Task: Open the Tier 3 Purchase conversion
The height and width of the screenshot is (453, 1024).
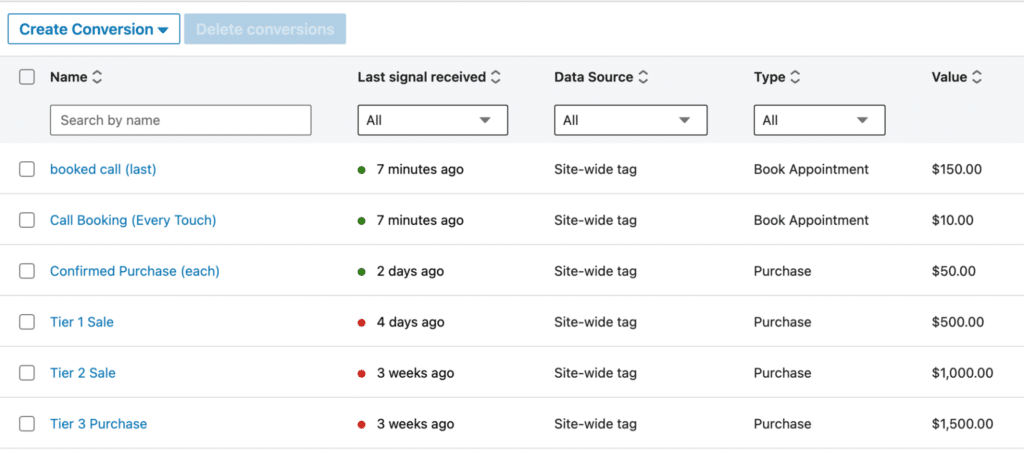Action: point(98,424)
